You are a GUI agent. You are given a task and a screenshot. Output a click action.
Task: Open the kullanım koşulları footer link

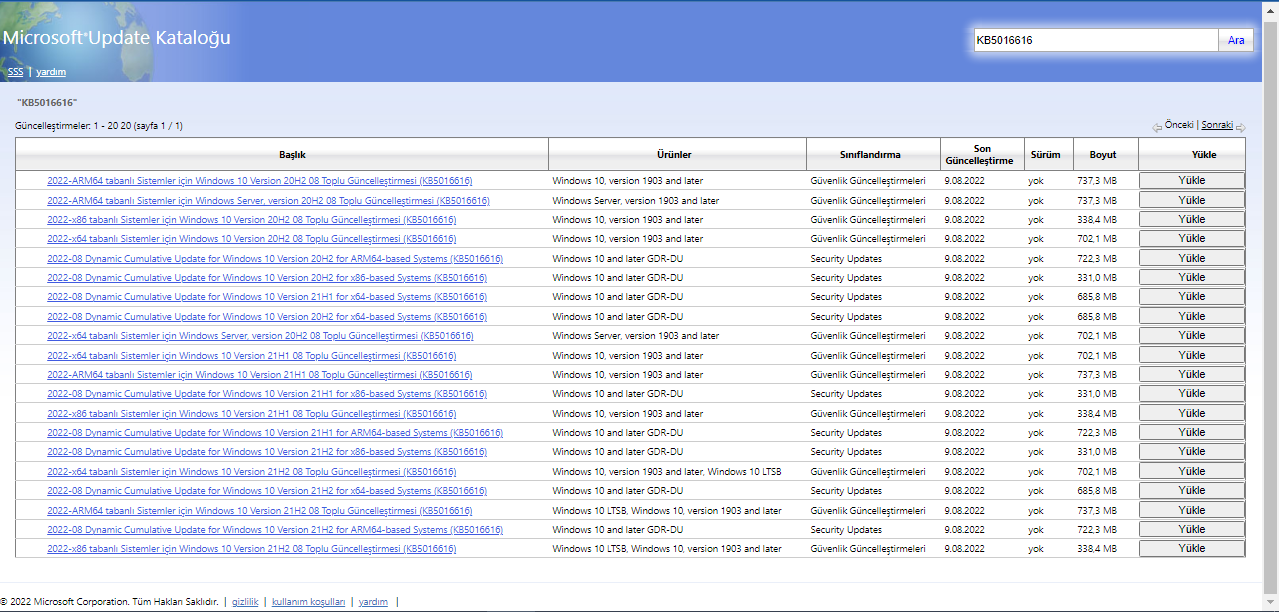[308, 602]
